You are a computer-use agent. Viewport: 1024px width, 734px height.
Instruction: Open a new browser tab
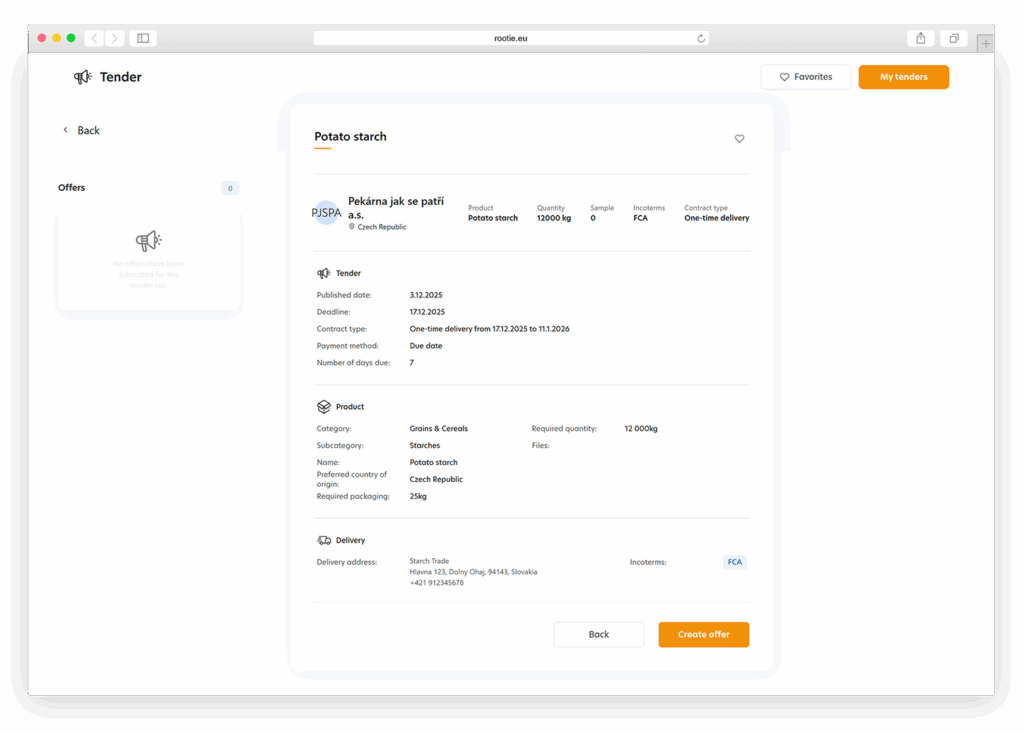coord(986,43)
